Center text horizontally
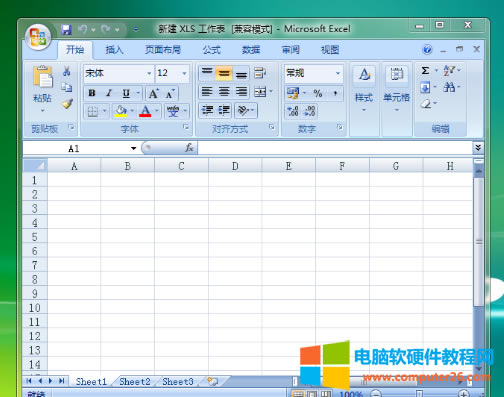Viewport: 504px width, 397px height. point(224,92)
